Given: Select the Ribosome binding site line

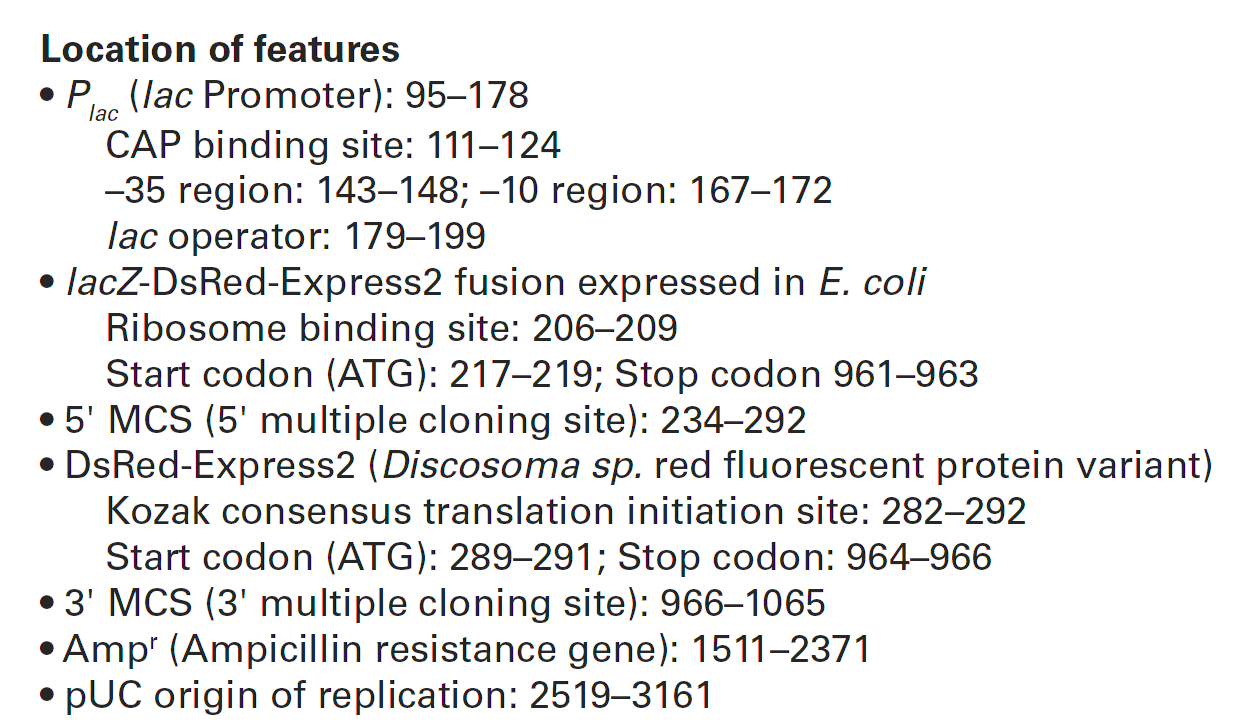Looking at the screenshot, I should pos(391,328).
